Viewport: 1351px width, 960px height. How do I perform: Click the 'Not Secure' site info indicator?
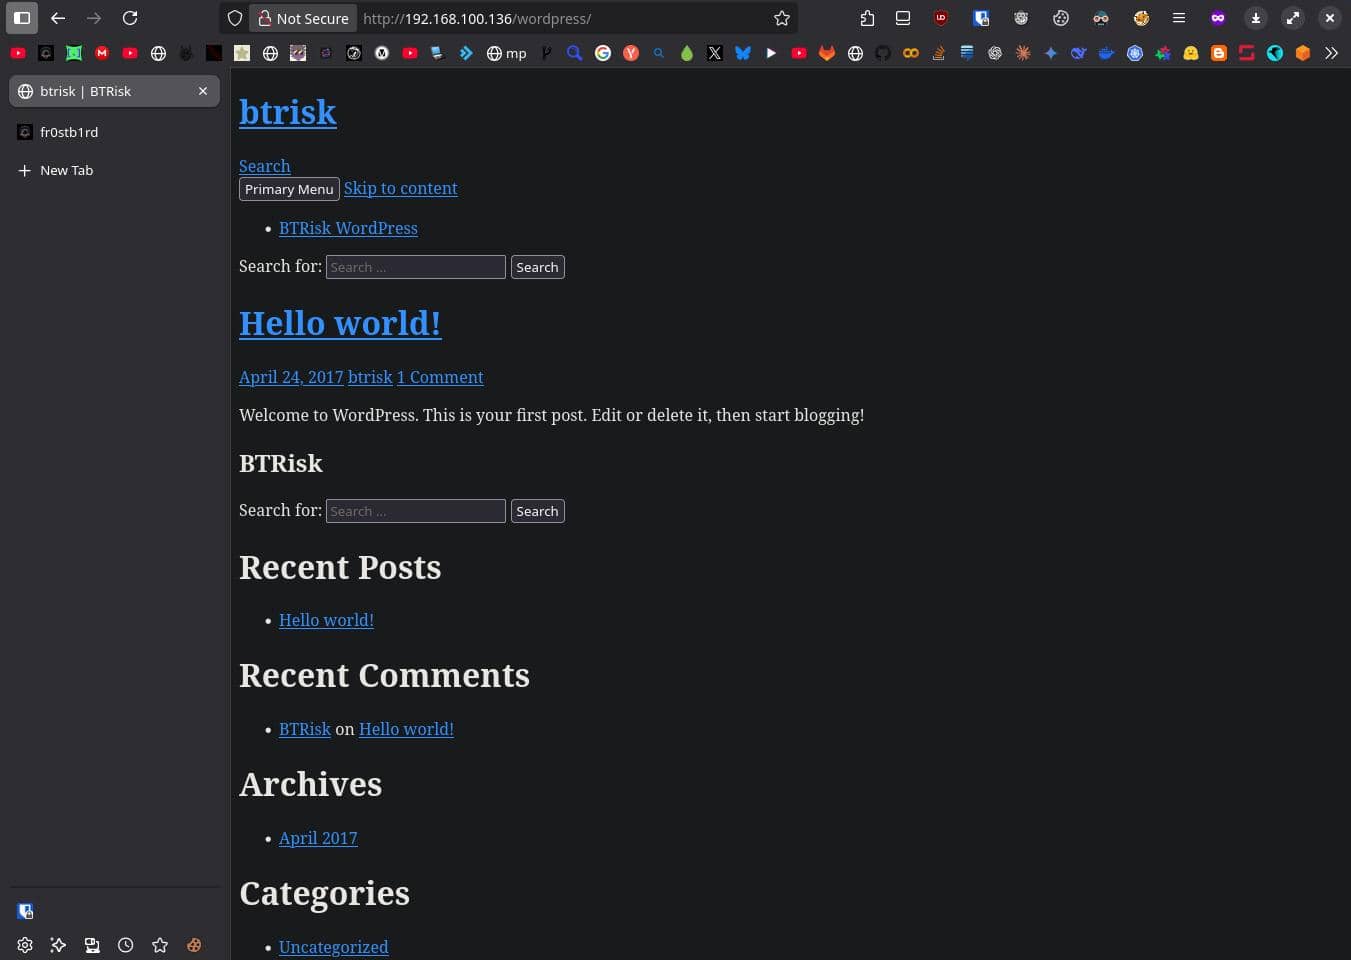pyautogui.click(x=303, y=18)
